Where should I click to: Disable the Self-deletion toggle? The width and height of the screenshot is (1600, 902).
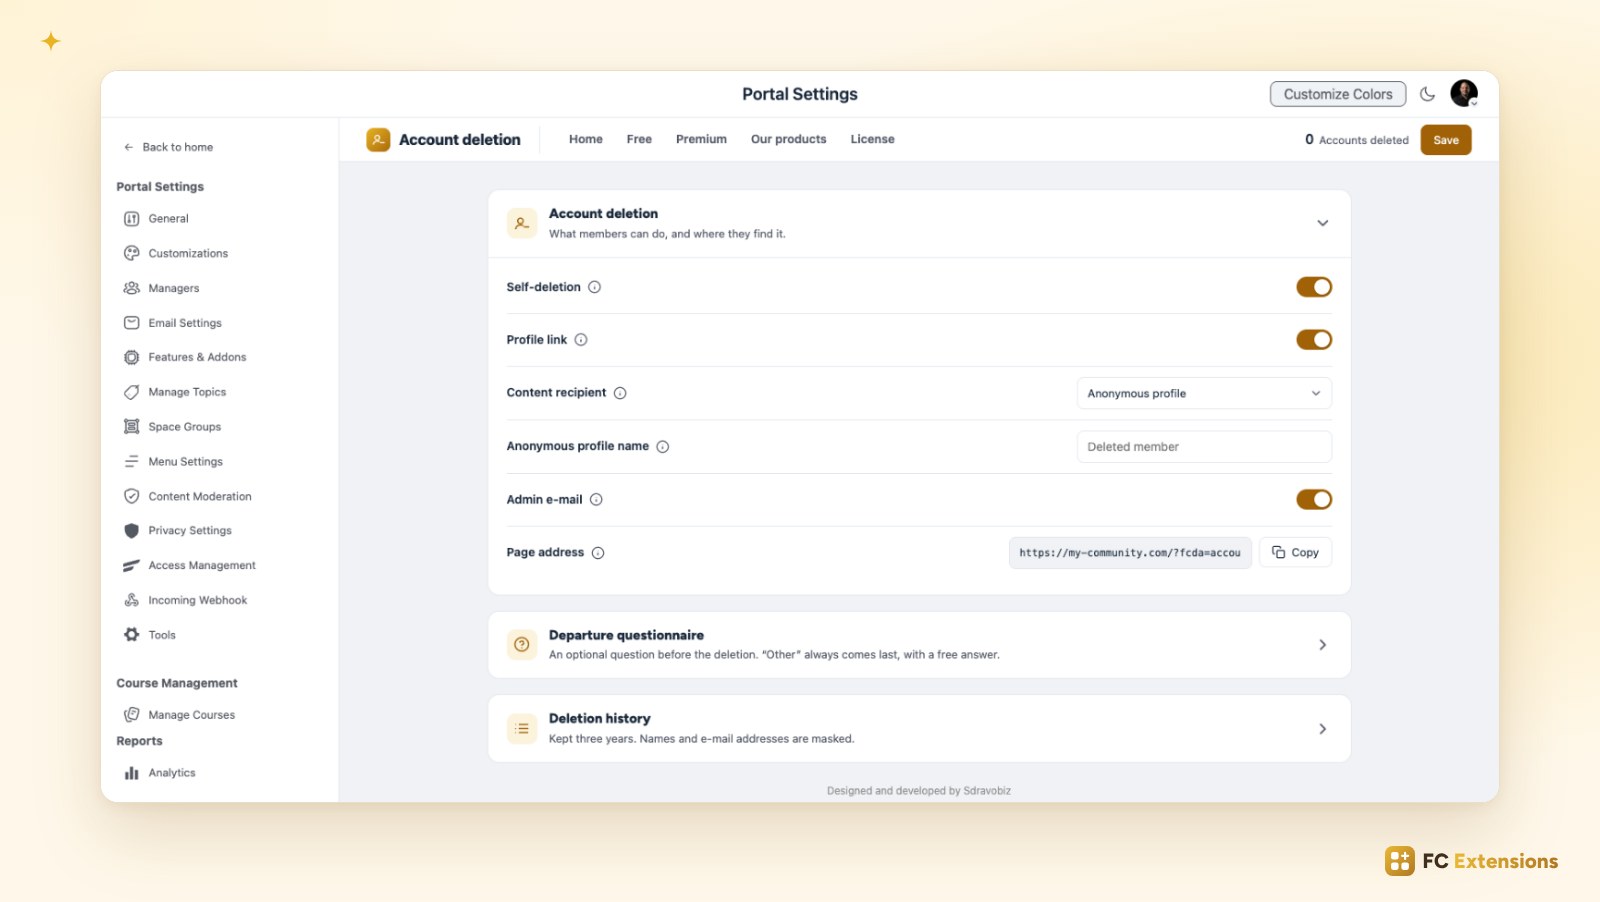pyautogui.click(x=1314, y=287)
